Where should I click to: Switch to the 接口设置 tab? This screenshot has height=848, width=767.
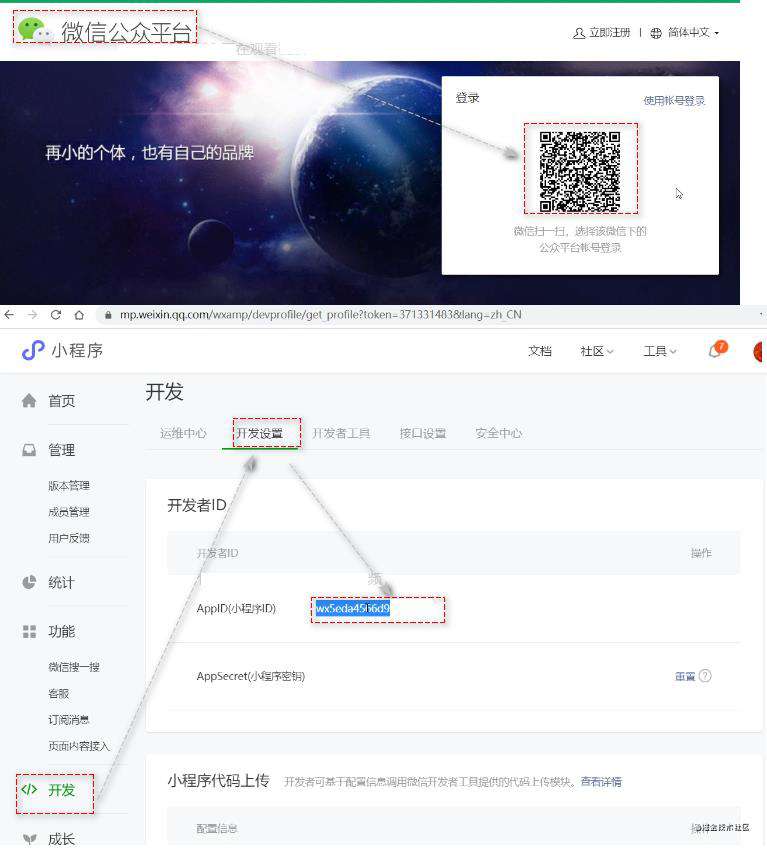click(423, 433)
